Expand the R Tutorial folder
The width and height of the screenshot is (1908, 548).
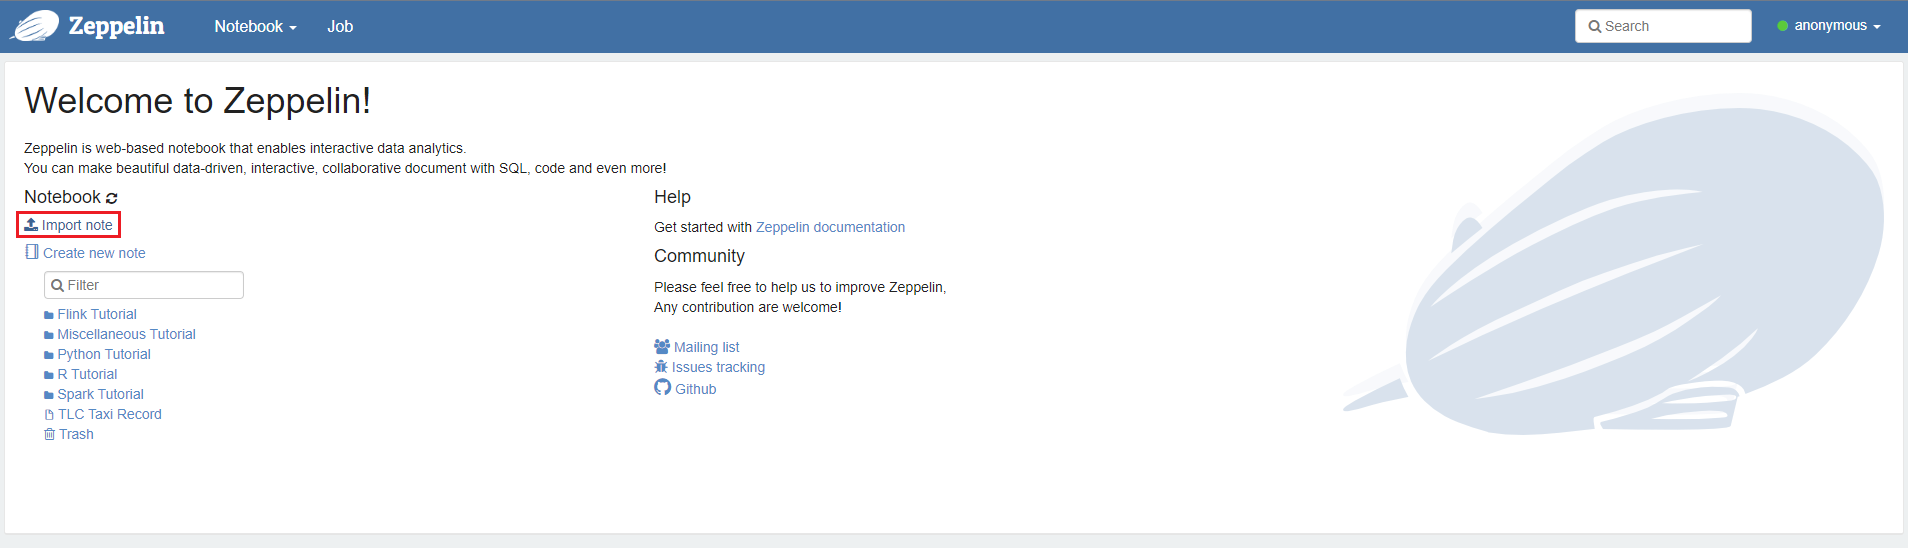pos(87,374)
